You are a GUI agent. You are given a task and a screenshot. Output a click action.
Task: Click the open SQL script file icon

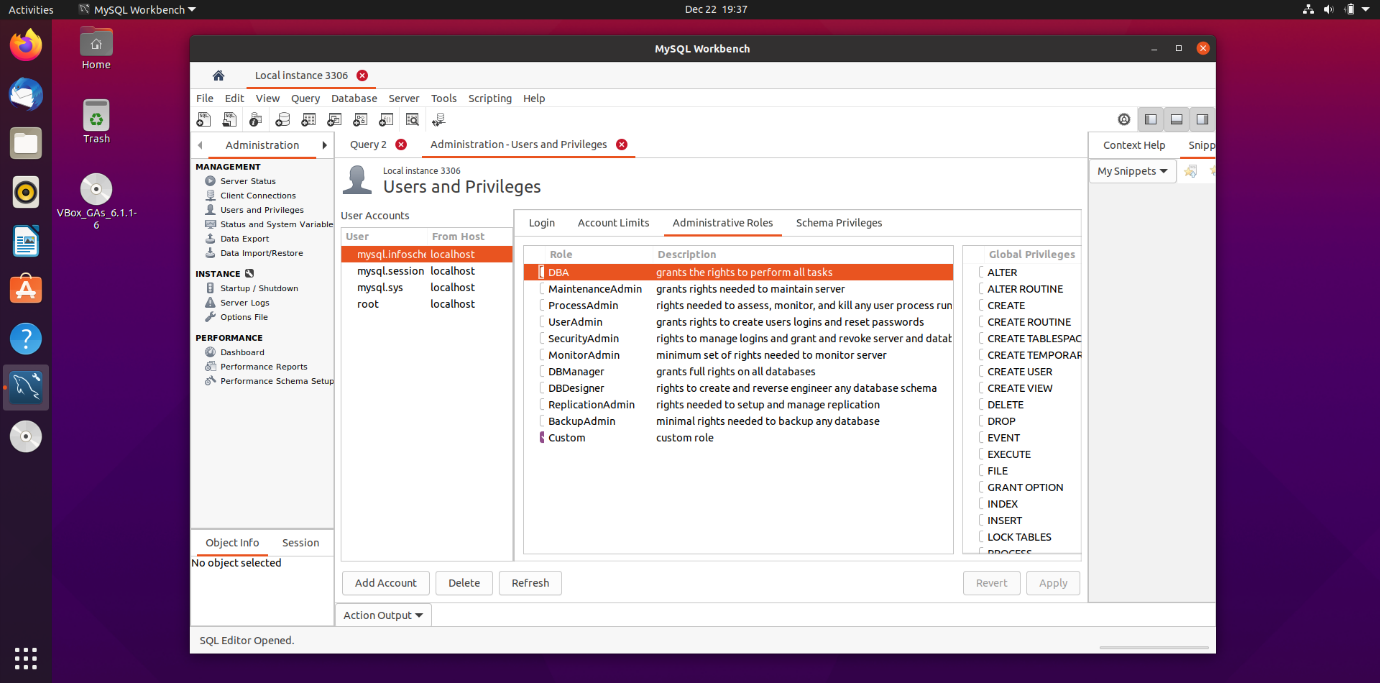(x=230, y=120)
